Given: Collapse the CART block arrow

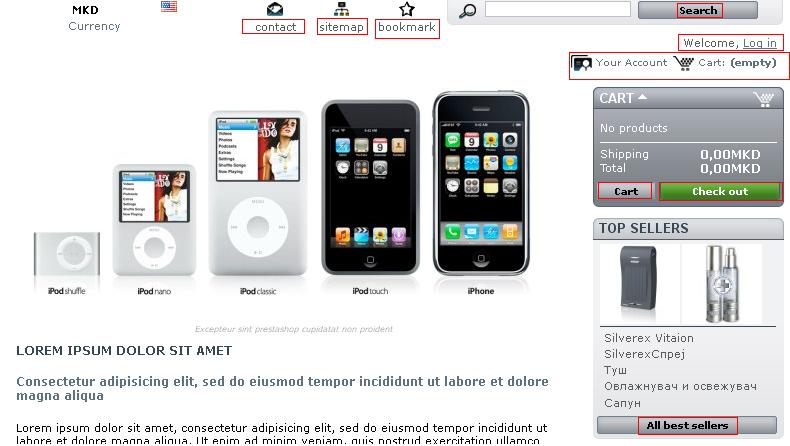Looking at the screenshot, I should (x=642, y=97).
